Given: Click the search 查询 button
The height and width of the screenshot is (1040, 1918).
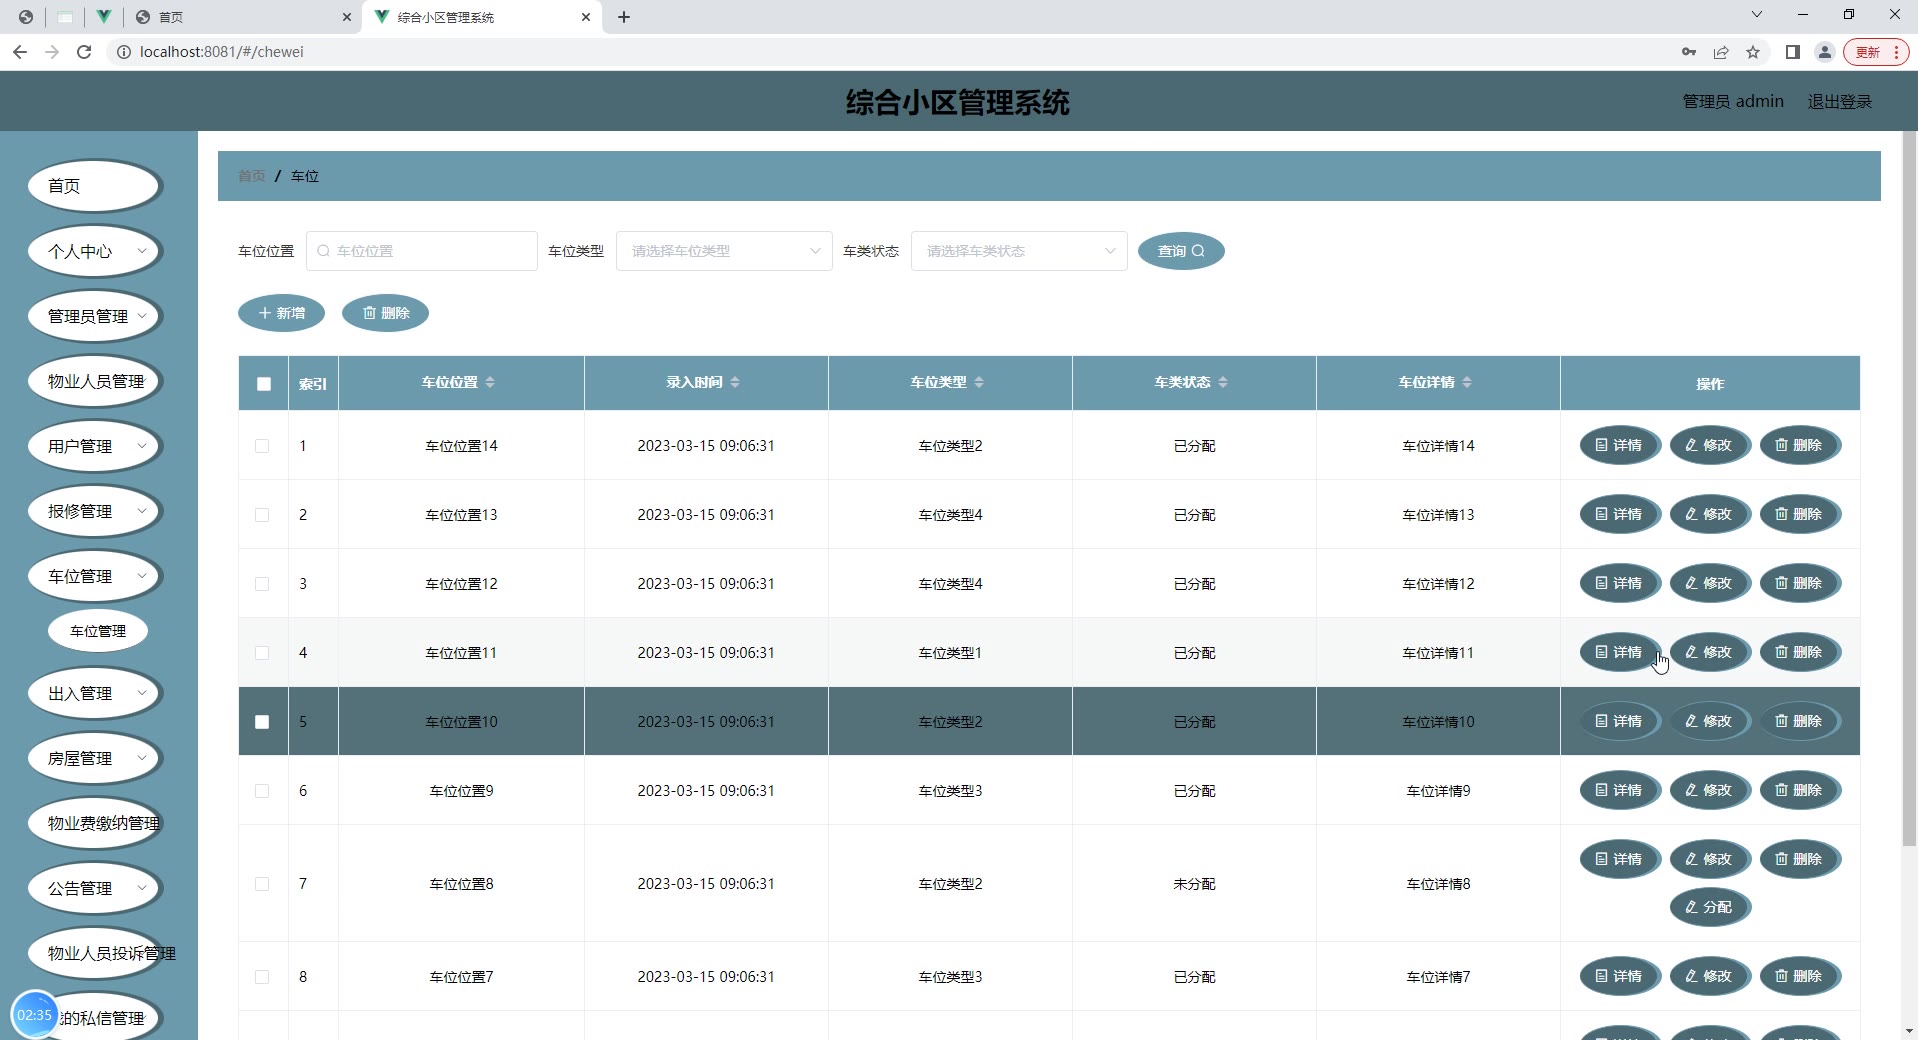Looking at the screenshot, I should [1180, 251].
